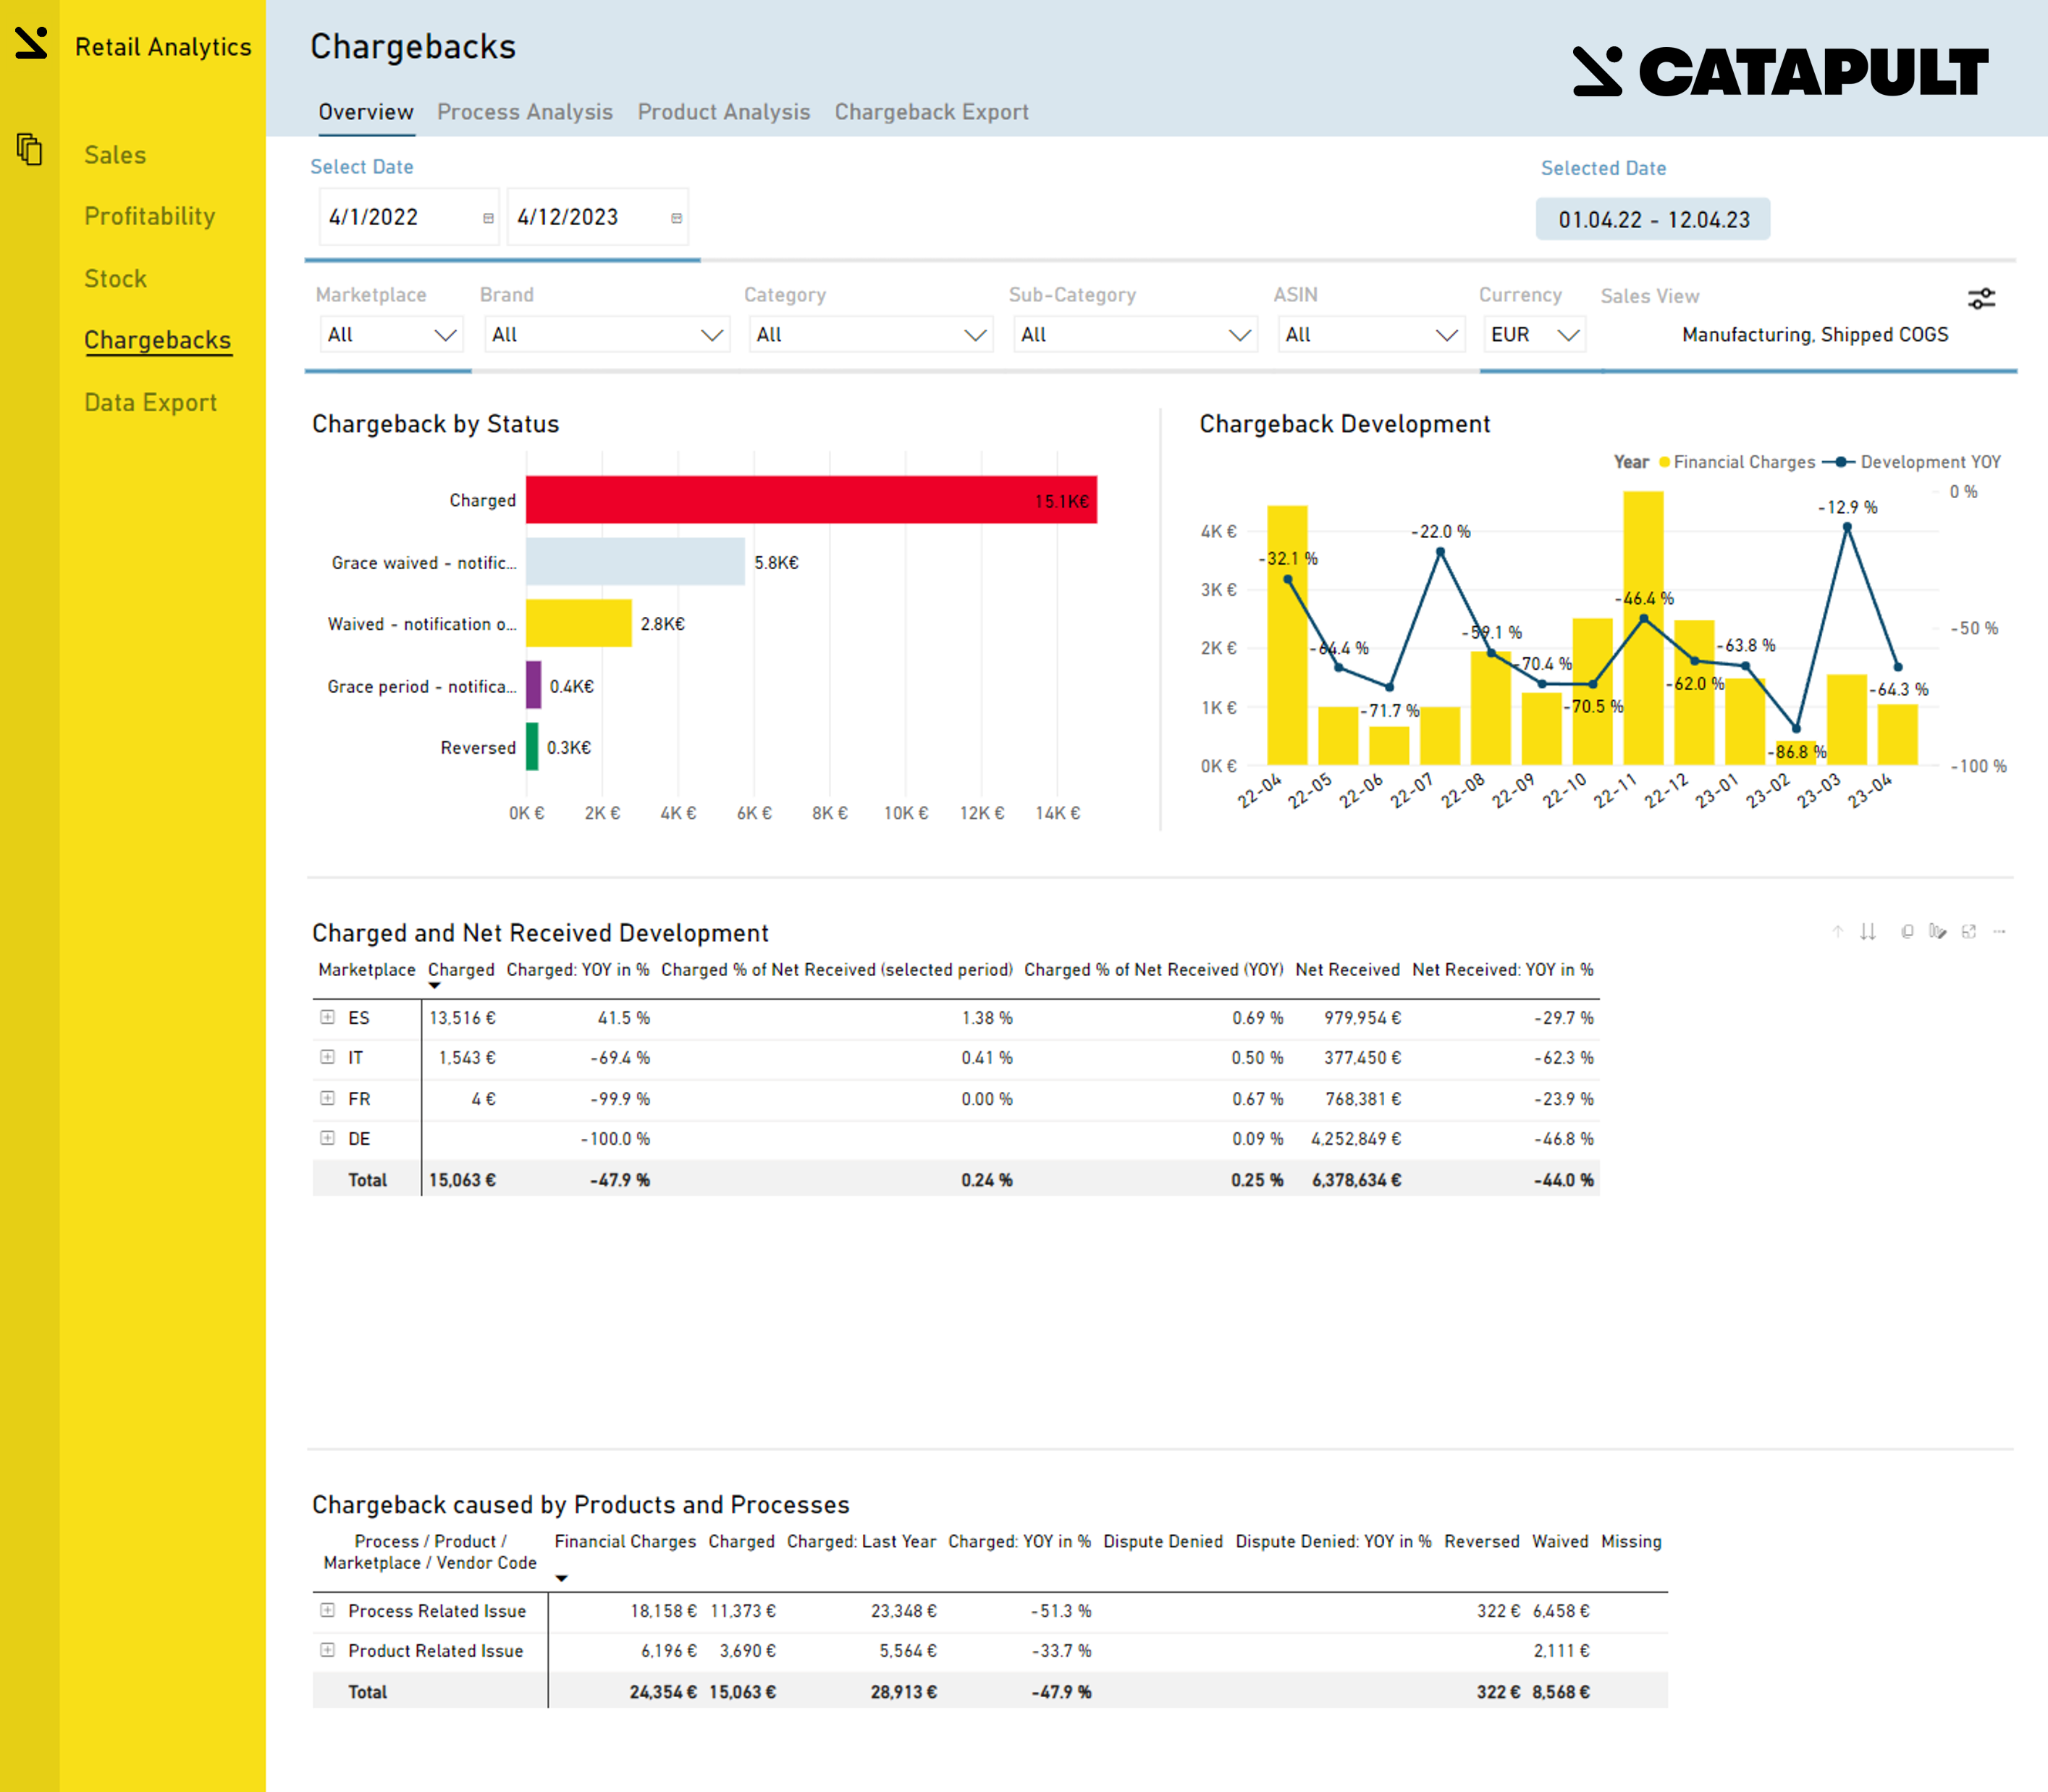
Task: Click the More options ellipsis above the table
Action: tap(2000, 931)
